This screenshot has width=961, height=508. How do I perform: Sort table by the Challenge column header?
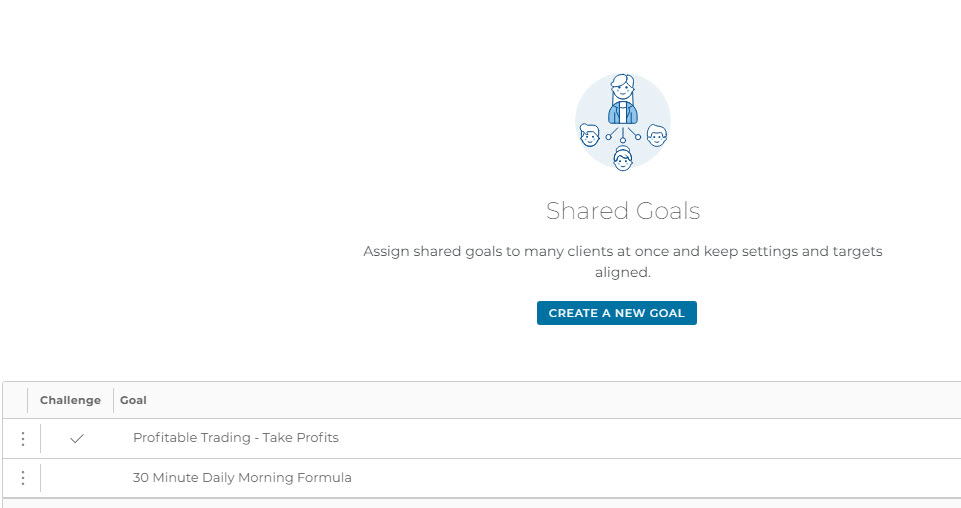(70, 400)
